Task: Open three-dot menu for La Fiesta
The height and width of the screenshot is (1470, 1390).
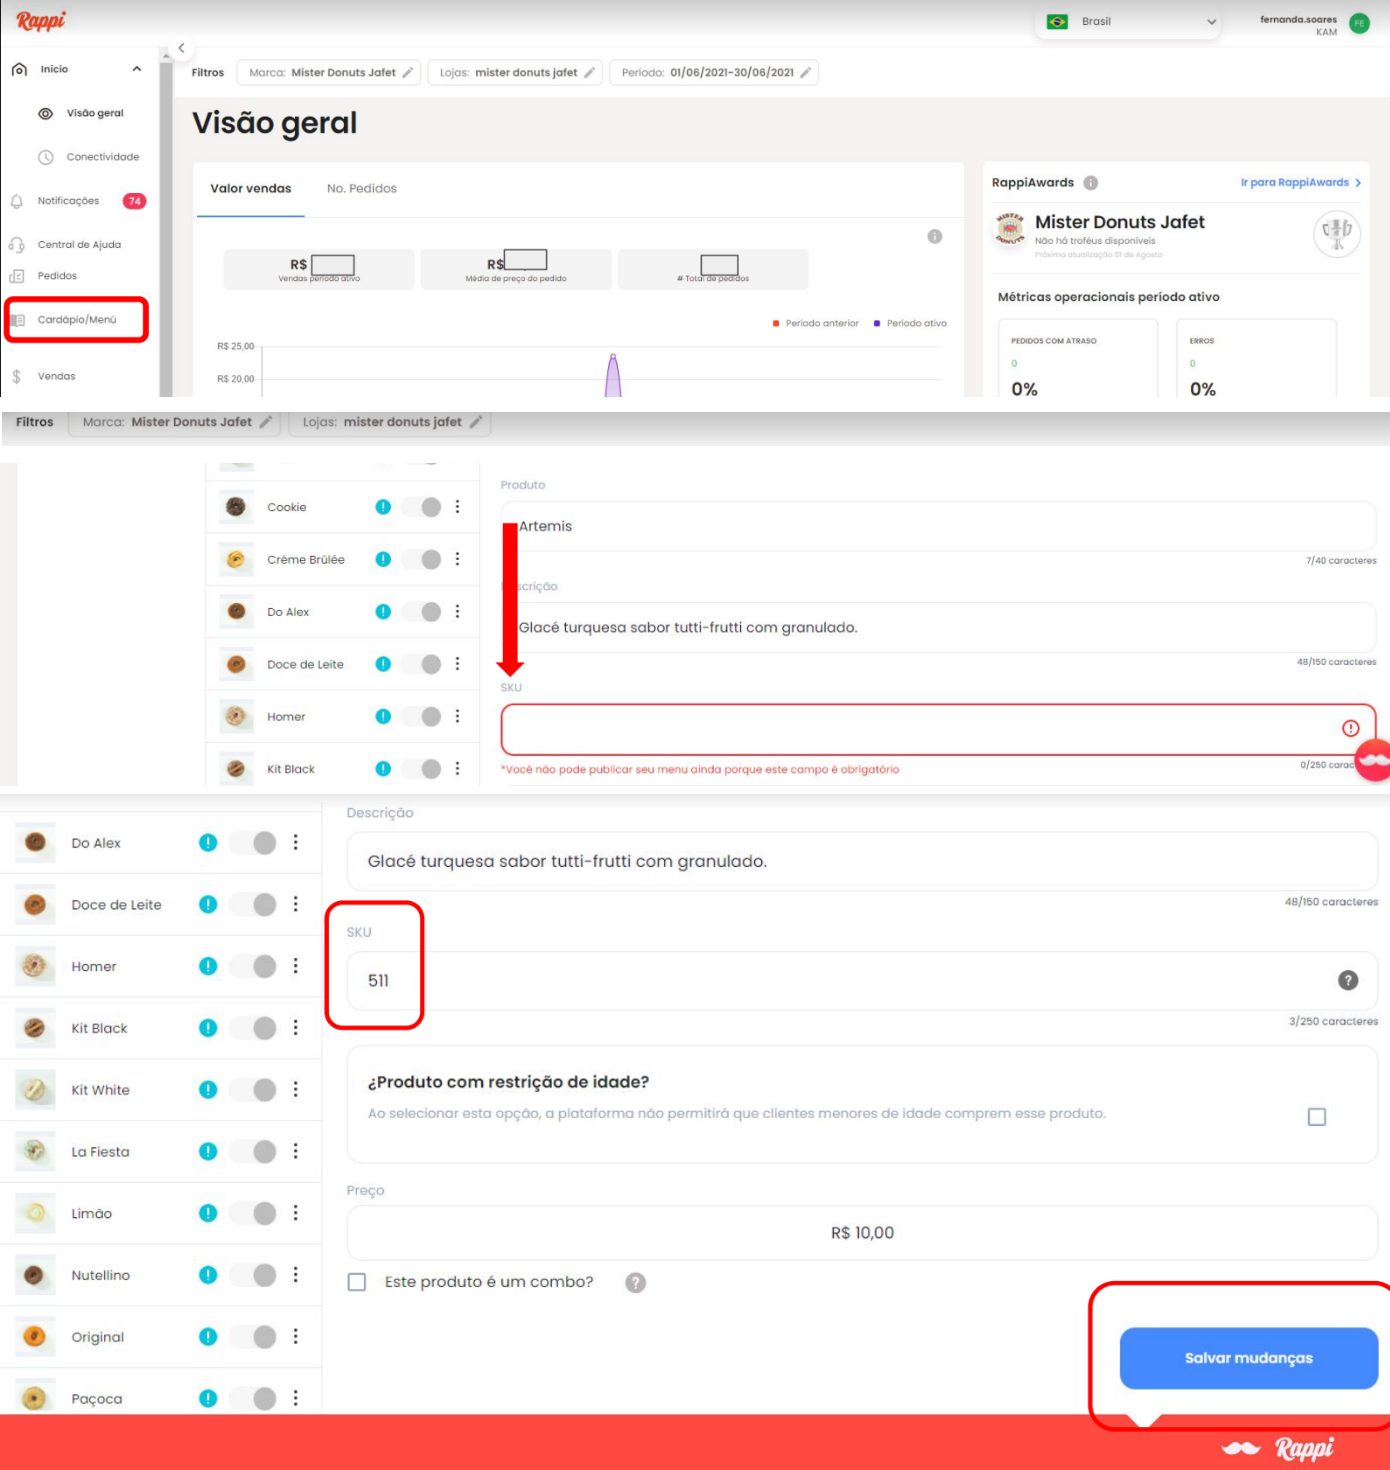Action: click(x=296, y=1152)
